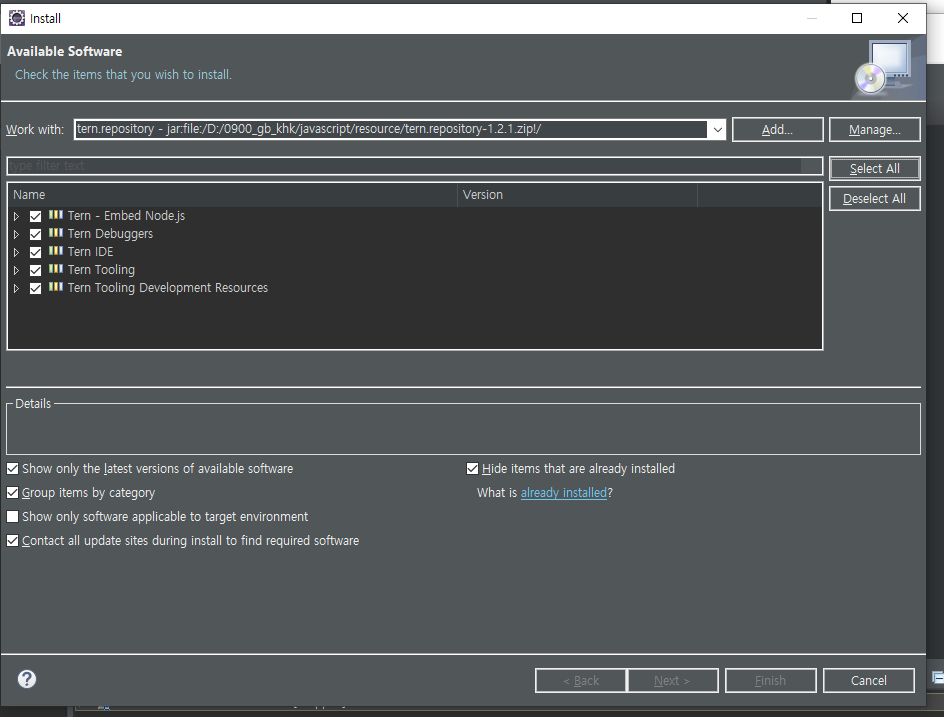Click category icon beside Tern Tooling row

click(x=56, y=269)
